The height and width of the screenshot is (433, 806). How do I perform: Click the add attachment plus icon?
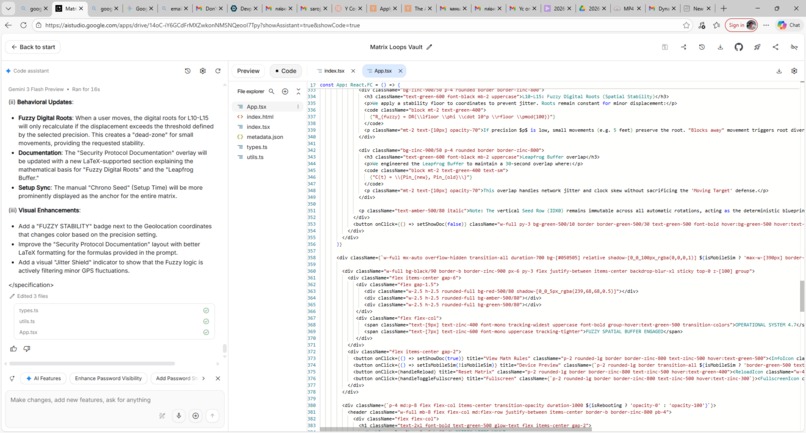(196, 416)
